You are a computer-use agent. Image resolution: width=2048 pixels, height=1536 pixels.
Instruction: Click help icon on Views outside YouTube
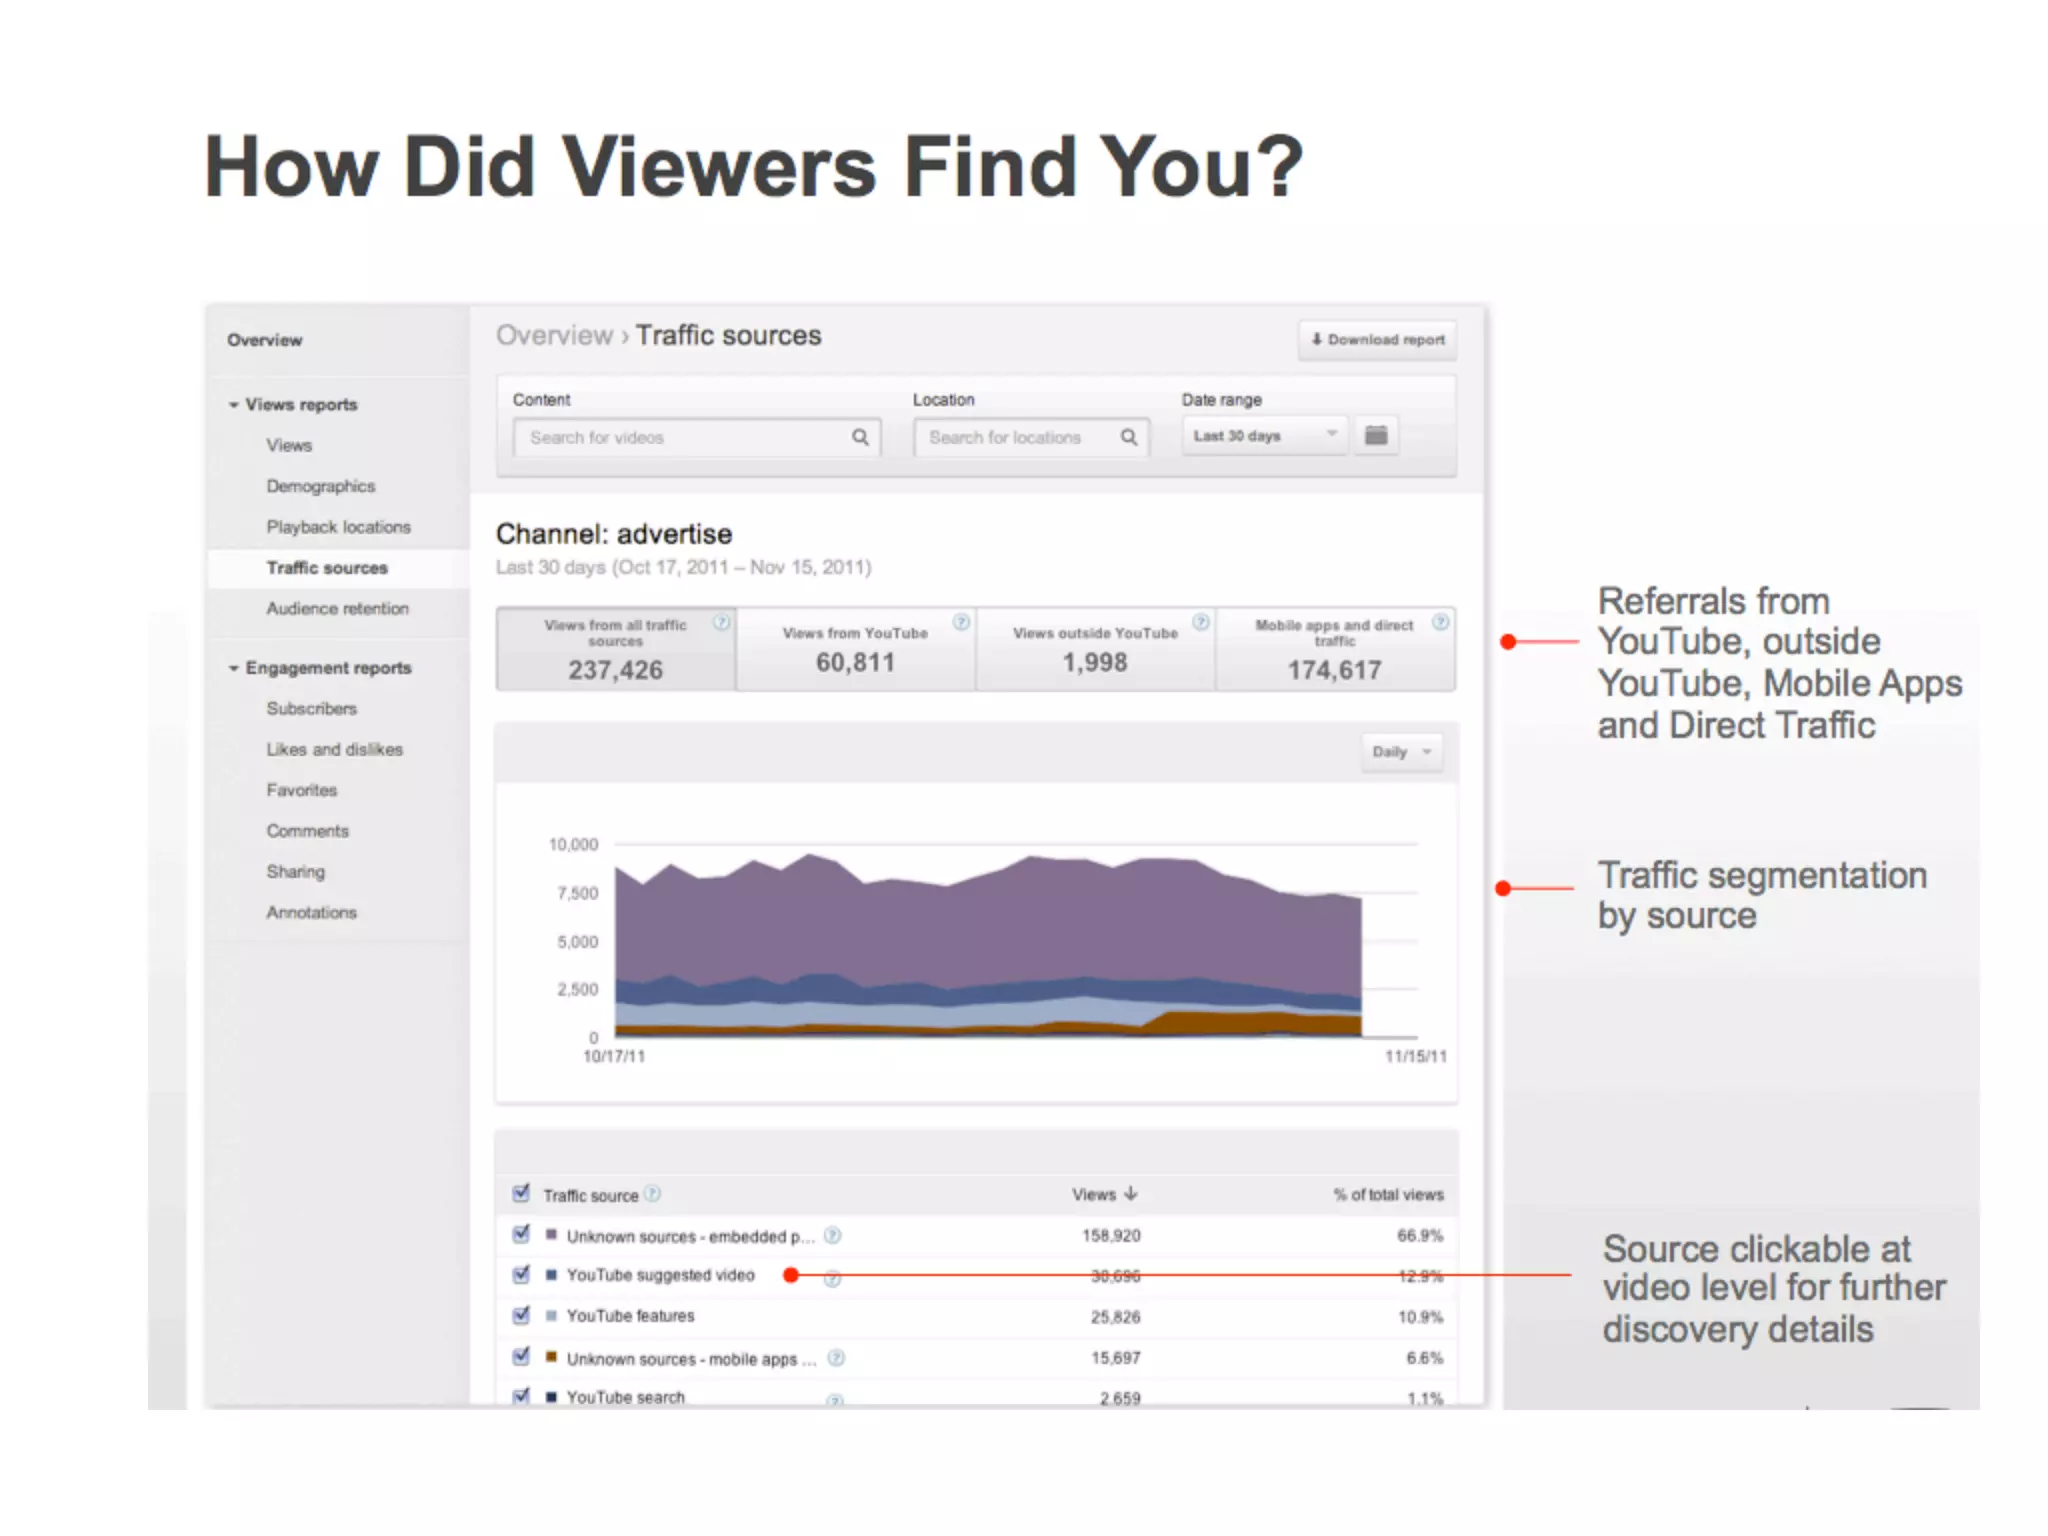(1201, 622)
